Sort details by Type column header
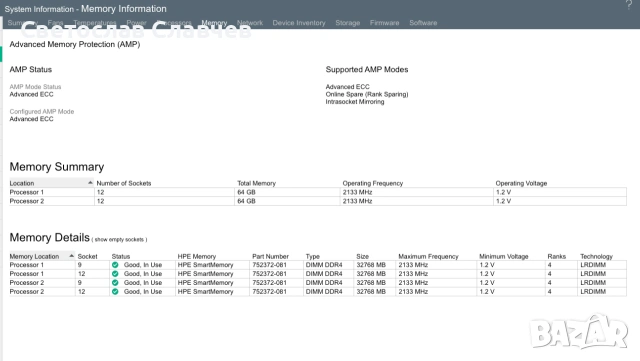Image resolution: width=640 pixels, height=361 pixels. coord(313,256)
